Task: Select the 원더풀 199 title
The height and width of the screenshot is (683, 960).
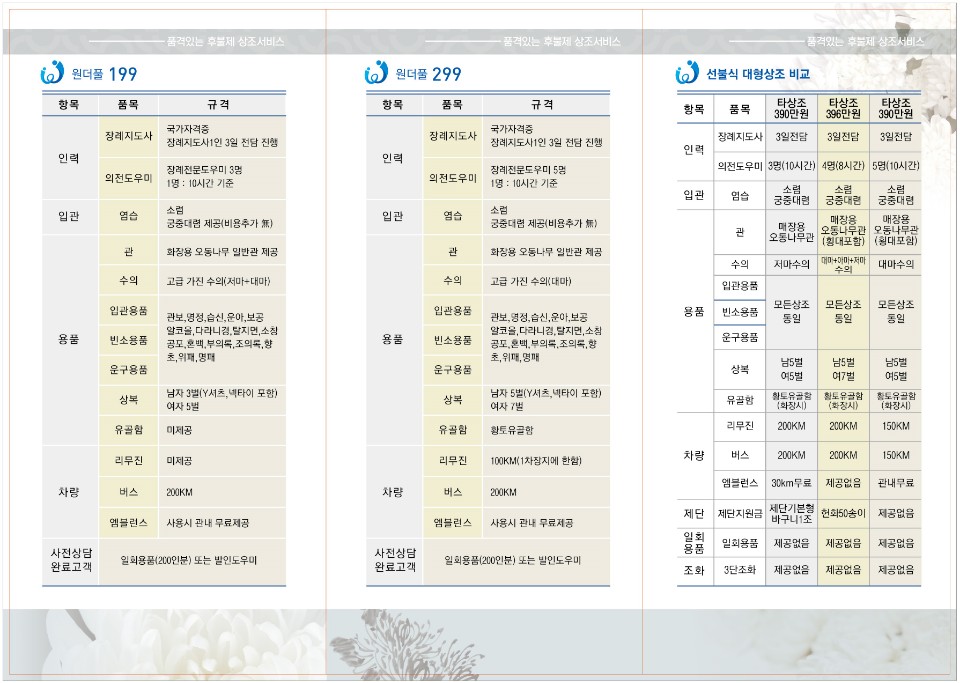Action: (104, 74)
